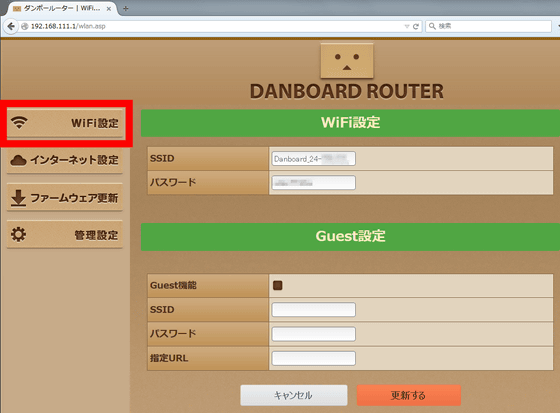Screen dimensions: 560x413
Task: Click the Danboard cardboard face logo
Action: [x=347, y=60]
